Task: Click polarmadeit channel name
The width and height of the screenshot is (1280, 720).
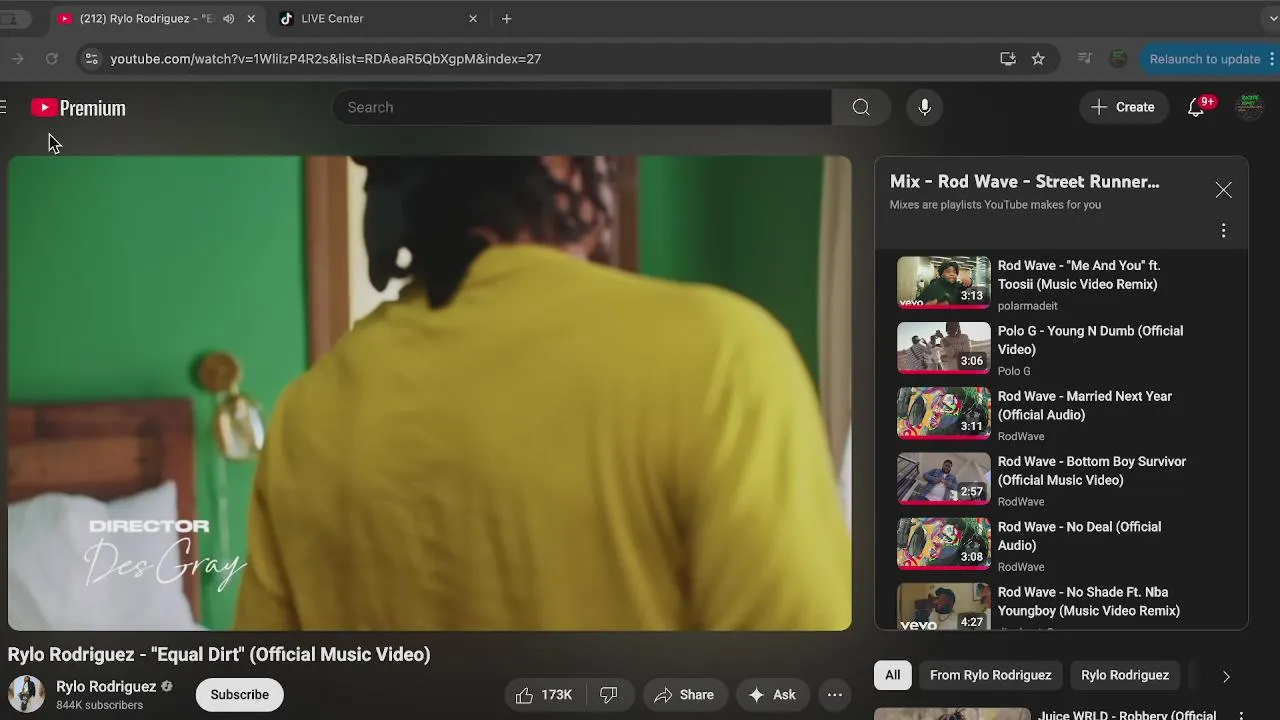Action: click(x=1027, y=306)
